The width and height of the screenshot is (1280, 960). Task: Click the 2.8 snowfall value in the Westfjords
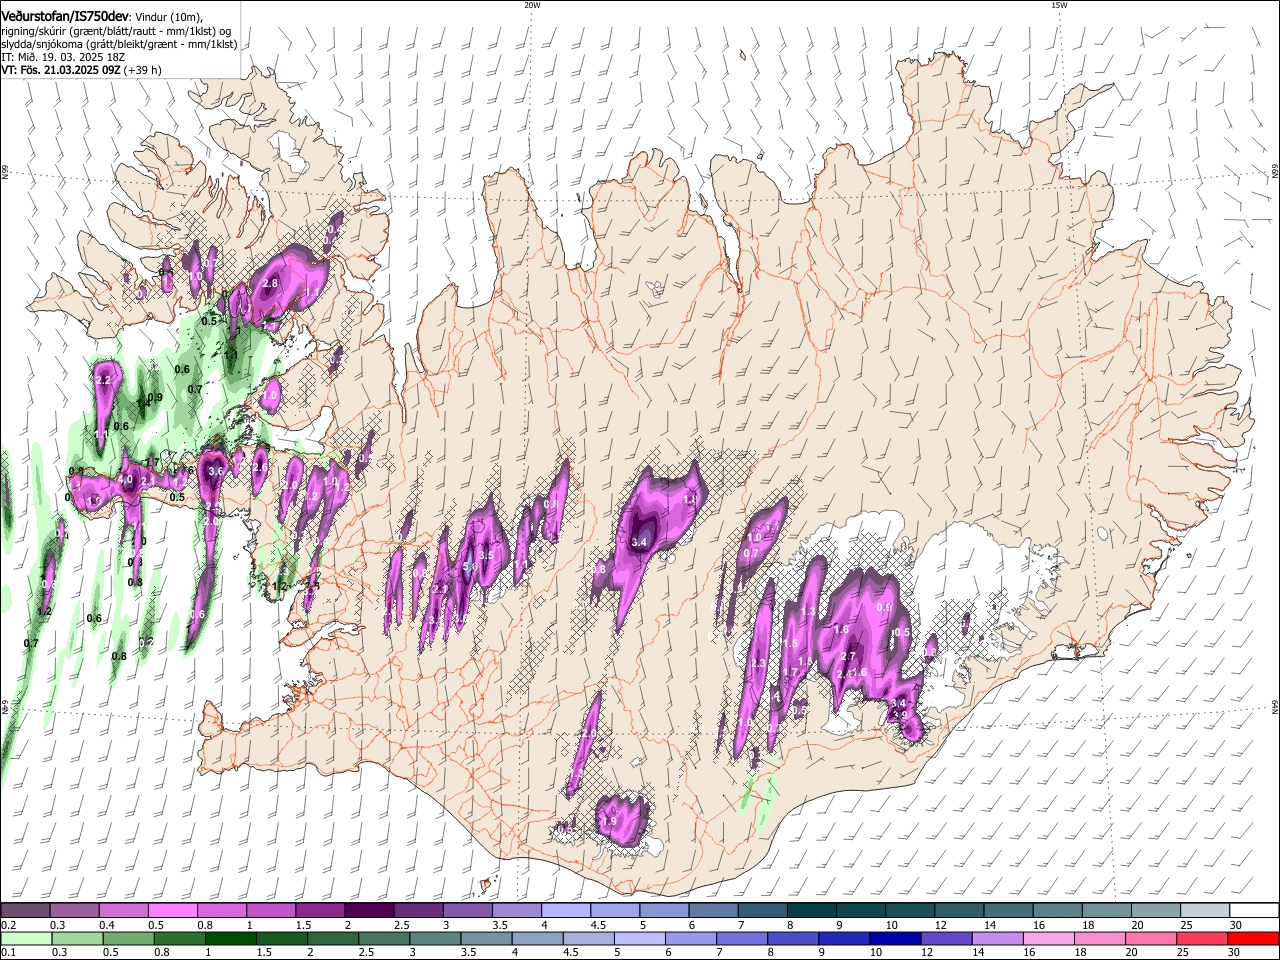[270, 284]
